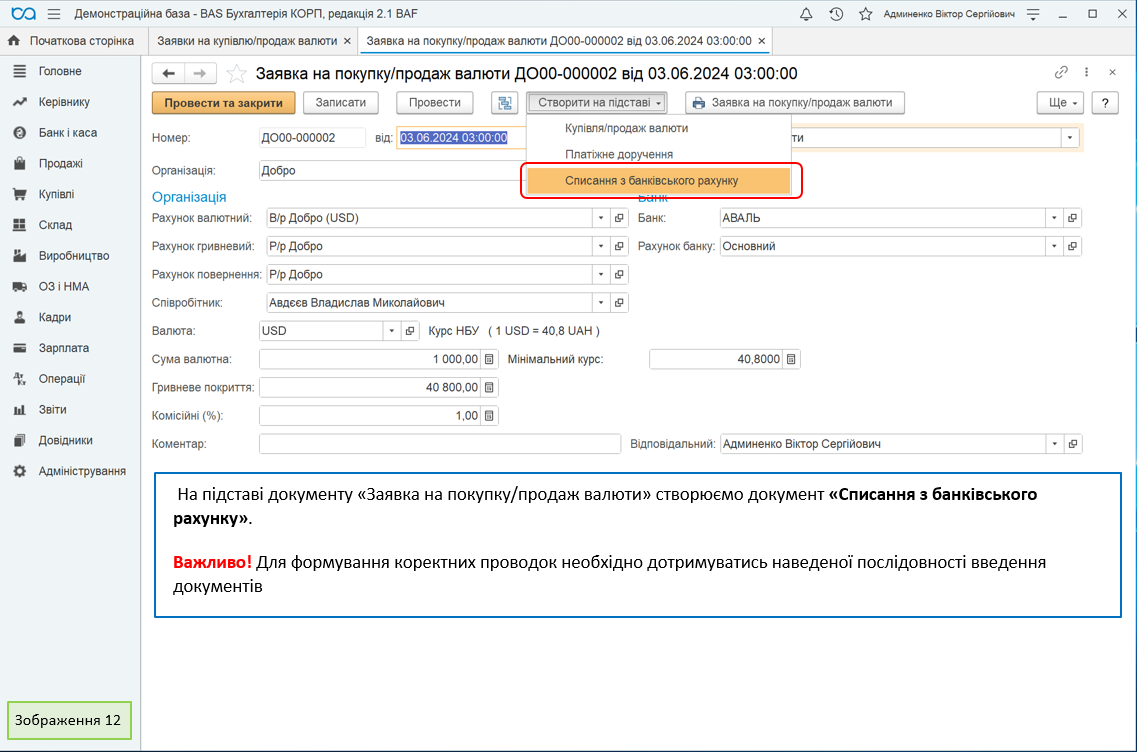The image size is (1137, 752).
Task: Switch to Початкова сторінка tab
Action: (x=73, y=41)
